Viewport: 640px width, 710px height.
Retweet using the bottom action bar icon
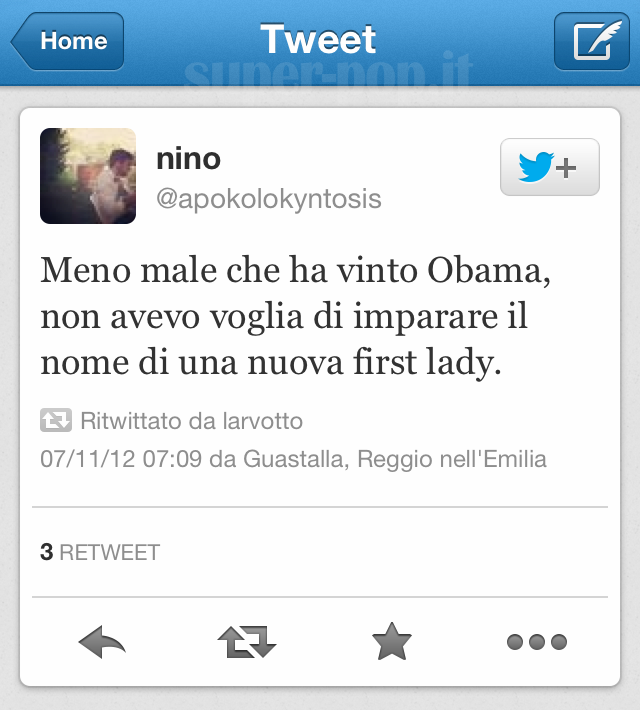coord(247,642)
